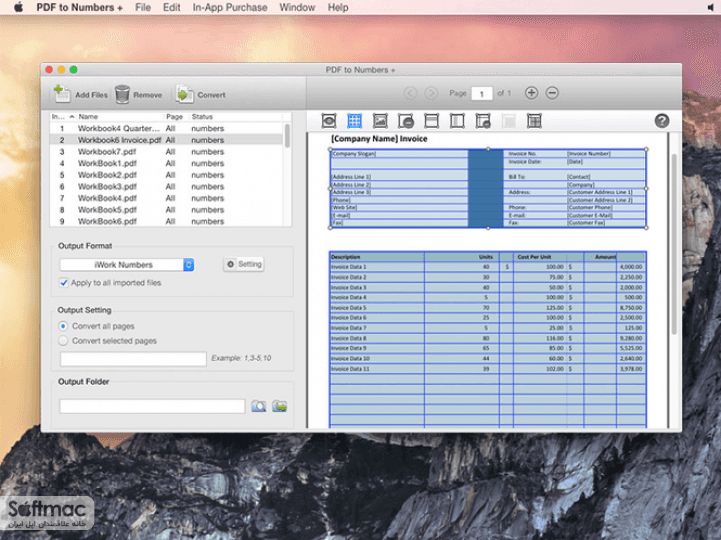The width and height of the screenshot is (721, 540).
Task: Click the preview pane vertical scrollbar
Action: pyautogui.click(x=674, y=244)
